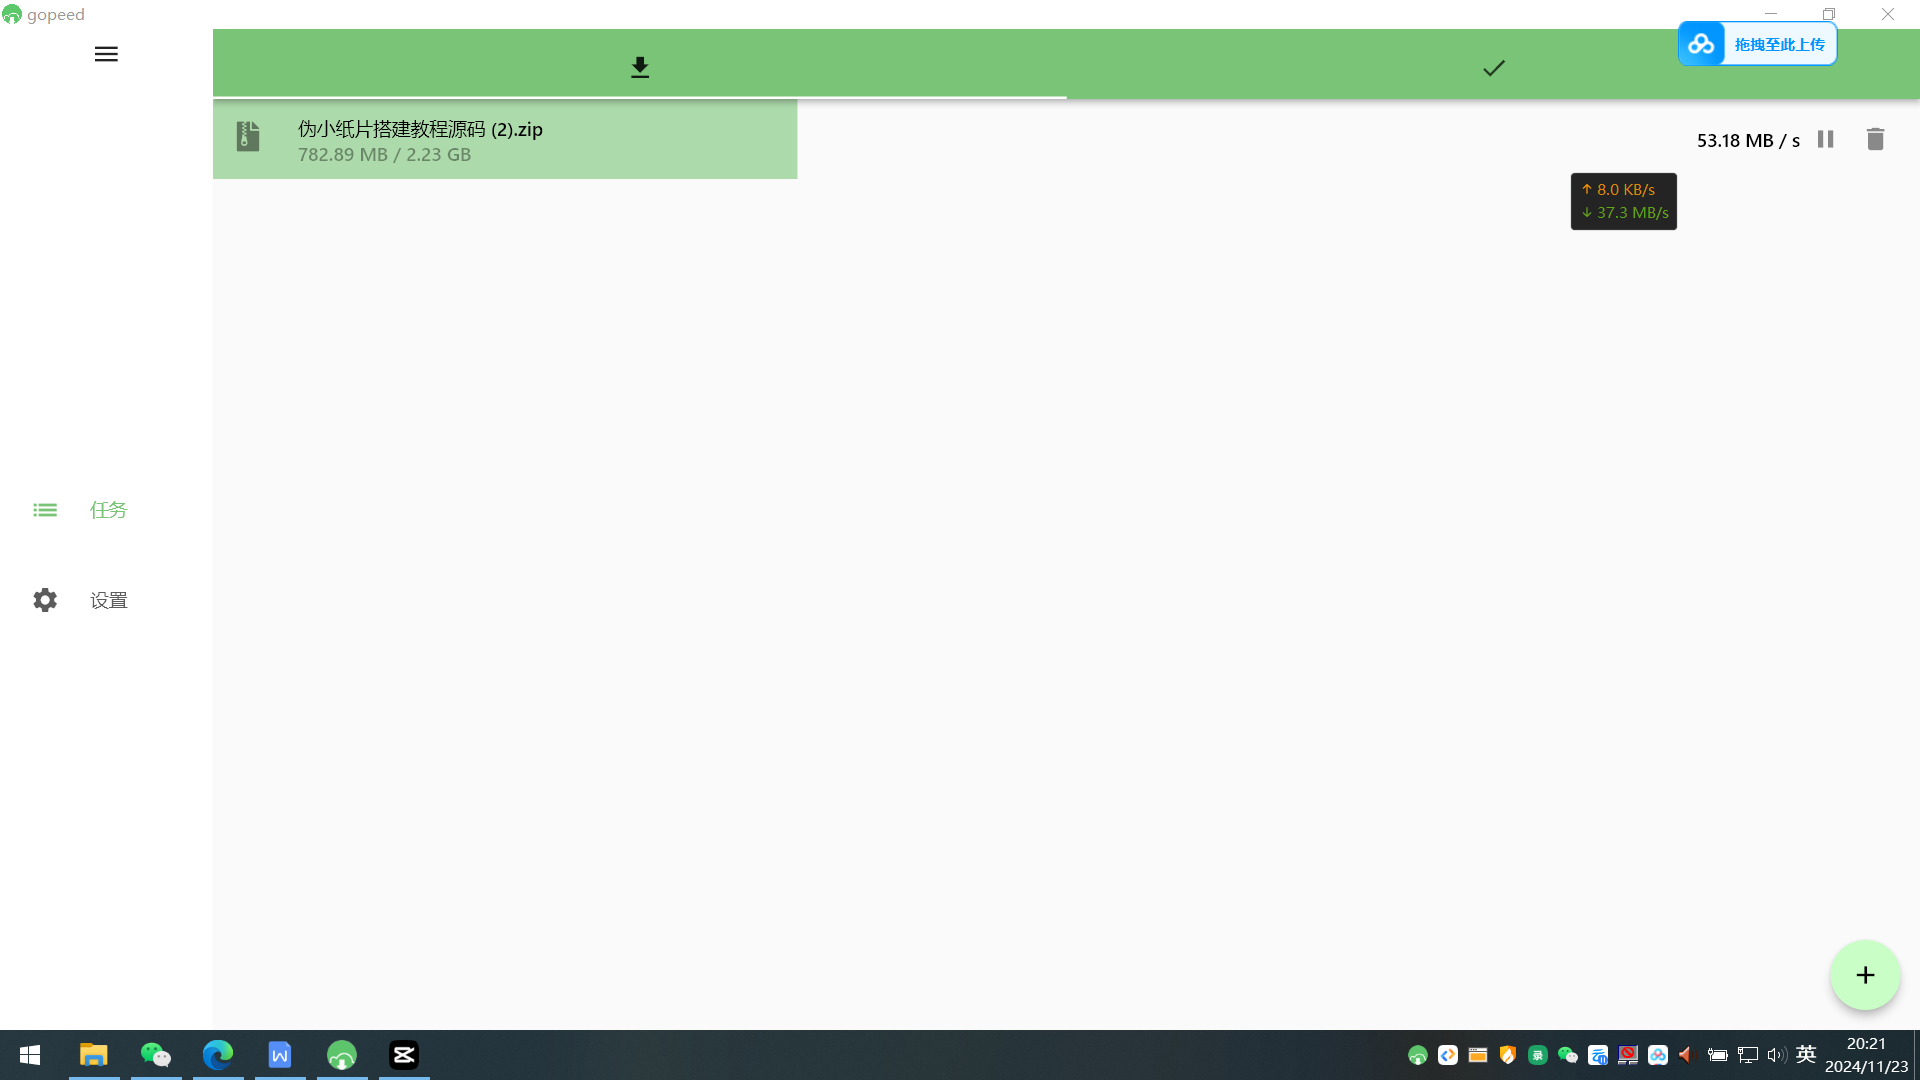Open the gopeed tray icon
Viewport: 1920px width, 1080px height.
(1417, 1055)
